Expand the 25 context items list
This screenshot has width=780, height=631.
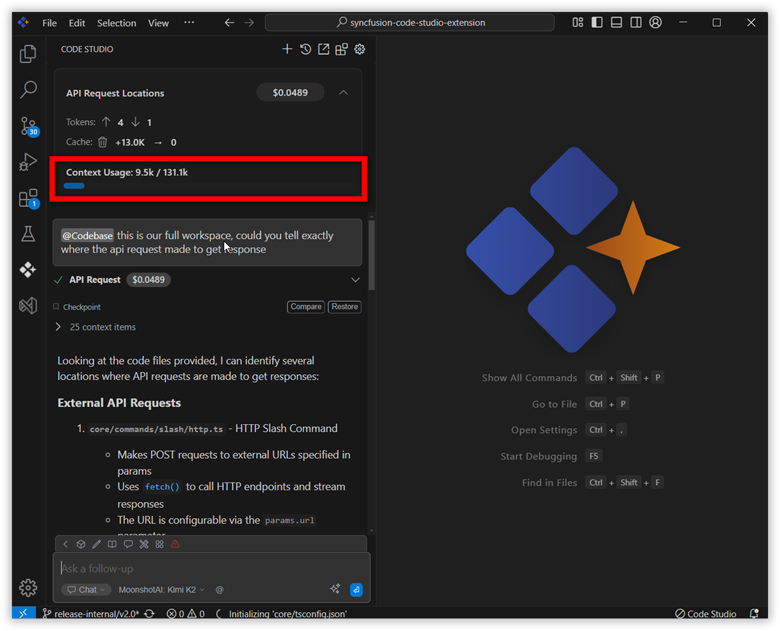tap(59, 327)
